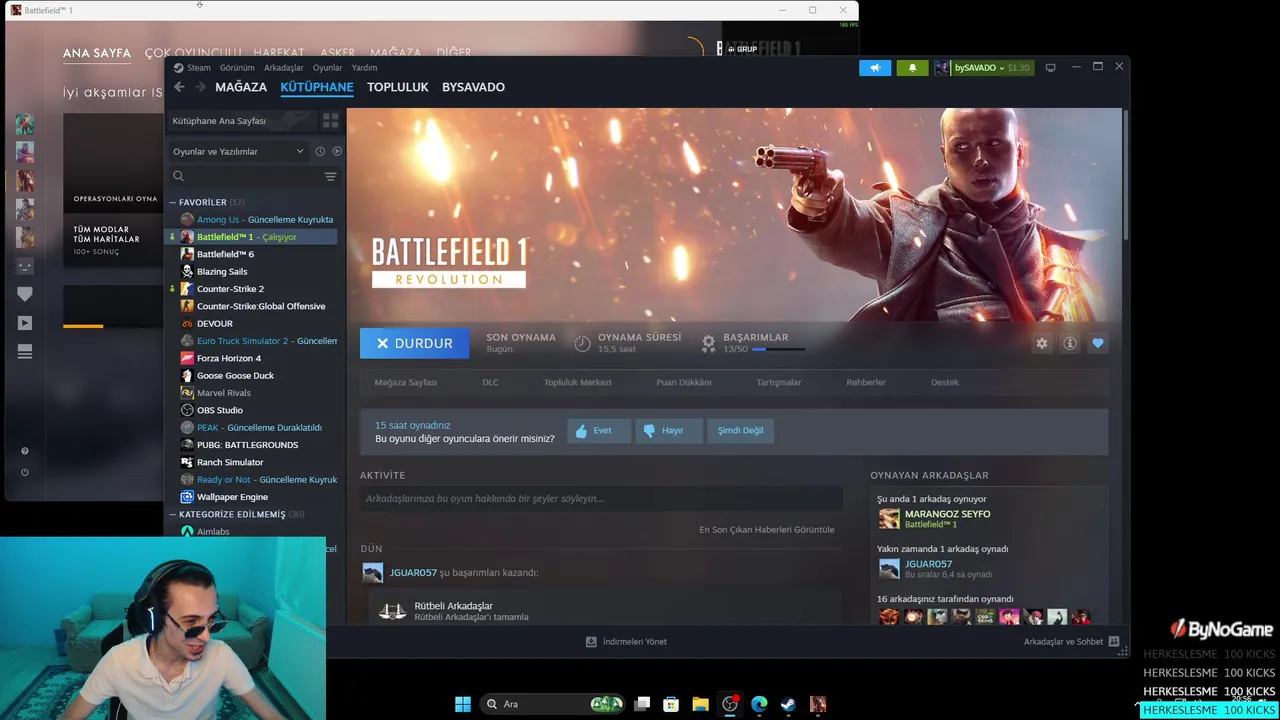Open Topluluk Merkezi link
Image resolution: width=1280 pixels, height=720 pixels.
[x=577, y=382]
